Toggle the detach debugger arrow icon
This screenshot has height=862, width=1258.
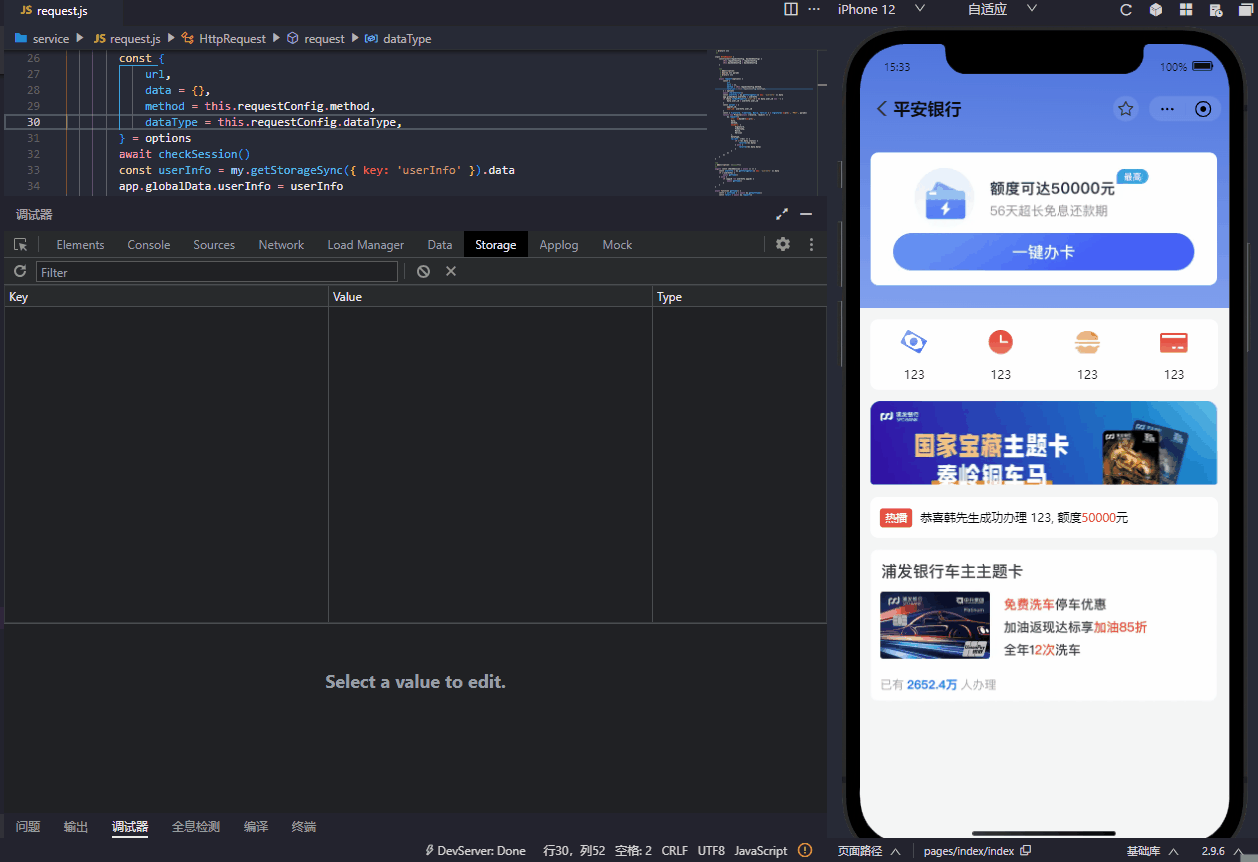pyautogui.click(x=781, y=213)
